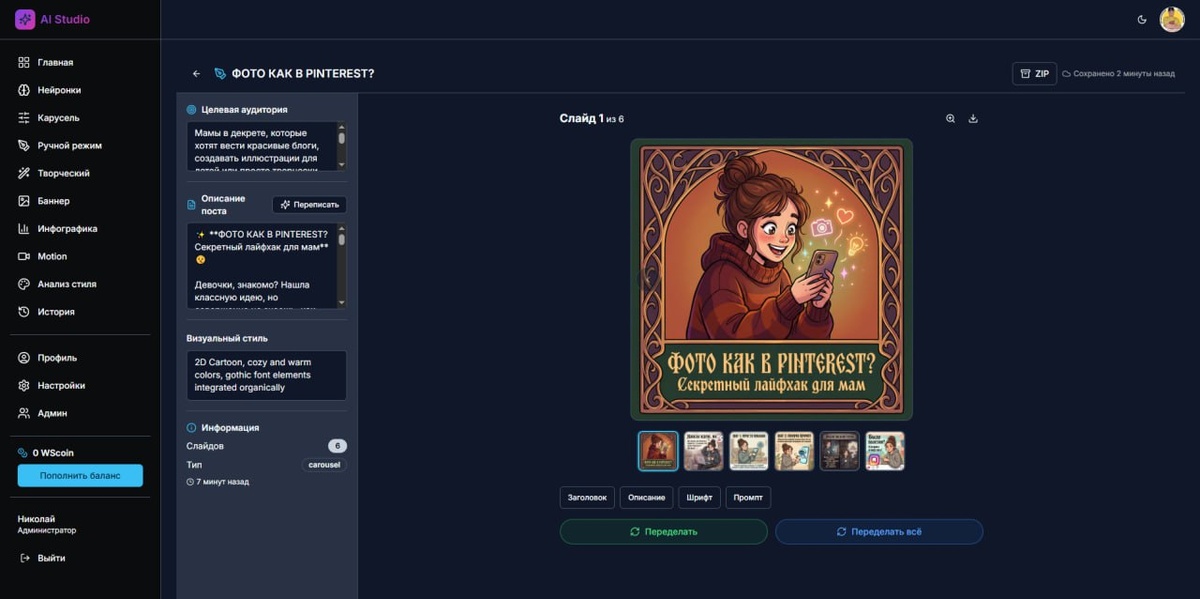Click the tag icon beside the title
1200x599 pixels.
pos(220,74)
